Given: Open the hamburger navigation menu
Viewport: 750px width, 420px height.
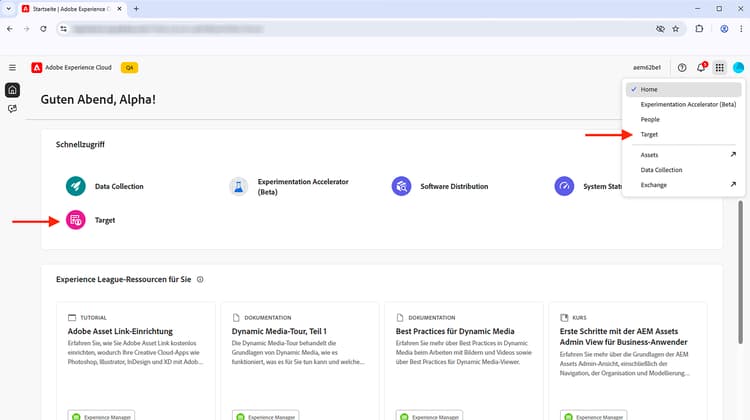Looking at the screenshot, I should pos(12,67).
